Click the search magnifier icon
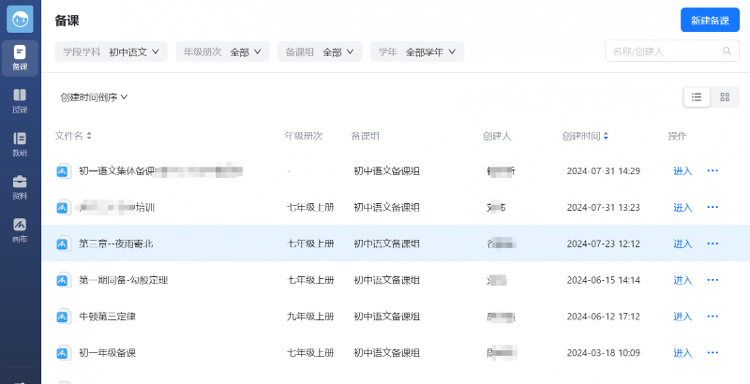Image resolution: width=750 pixels, height=384 pixels. click(727, 51)
